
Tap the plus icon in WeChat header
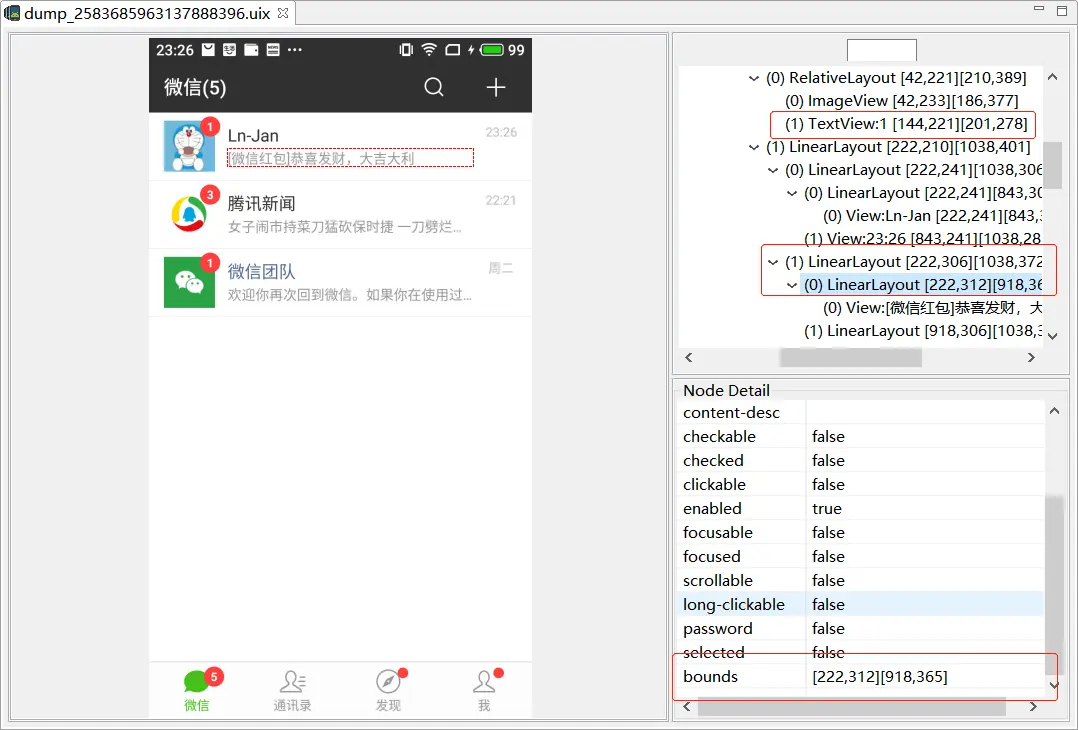click(x=496, y=87)
